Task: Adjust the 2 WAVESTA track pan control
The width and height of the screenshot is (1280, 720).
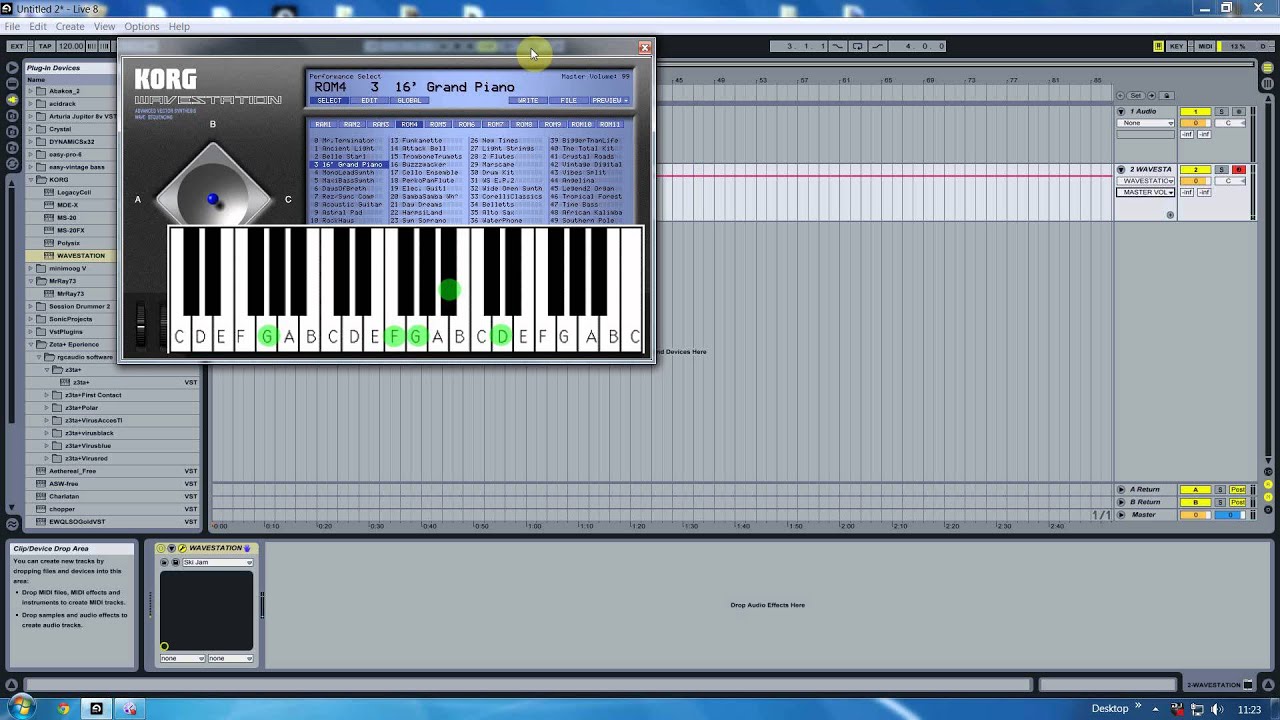Action: click(1230, 181)
